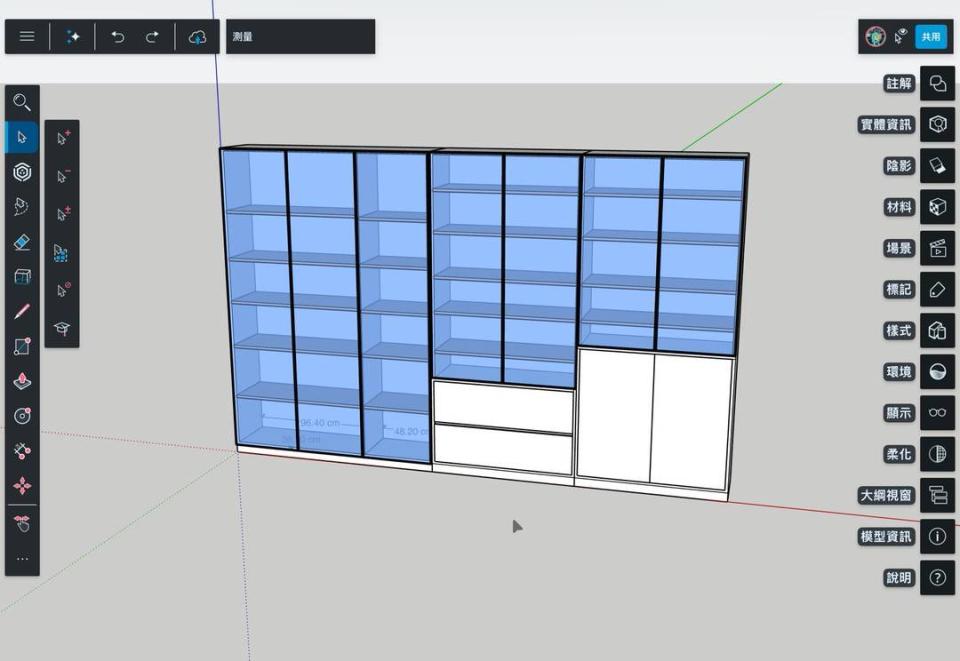Open the 顯示 display glasses panel
Screen dimensions: 960x661
coord(937,412)
